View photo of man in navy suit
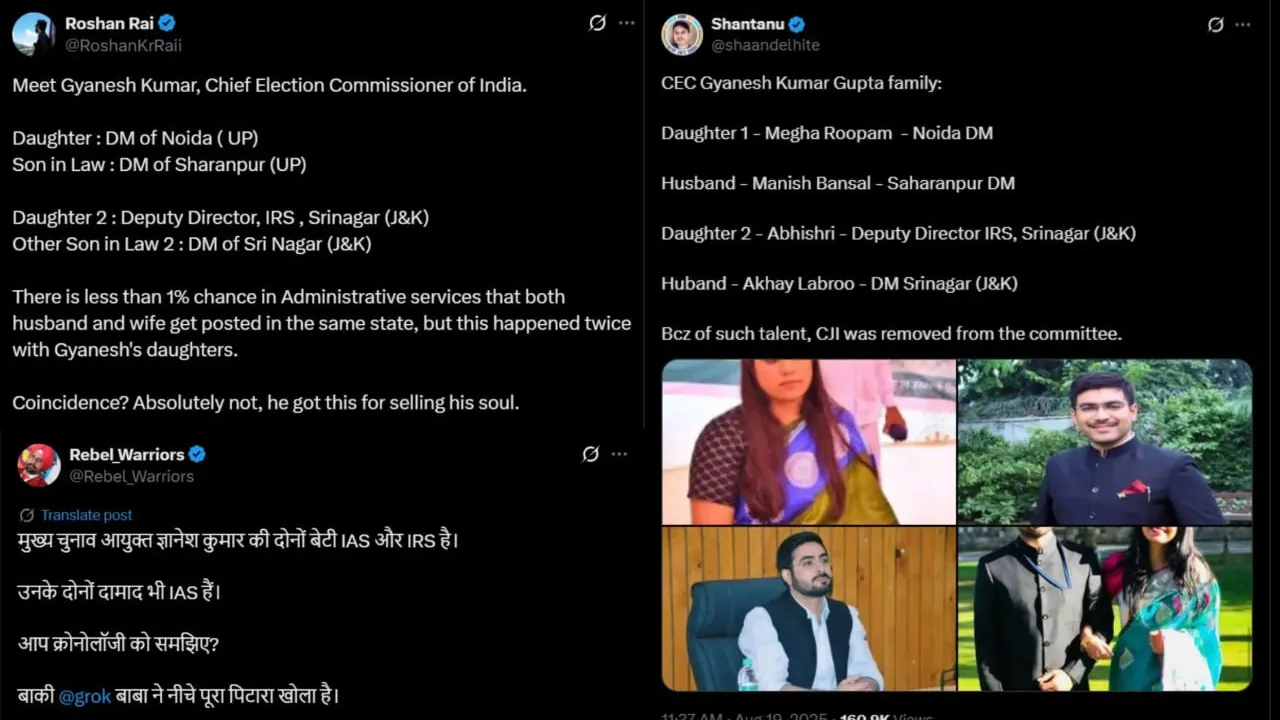Screen dimensions: 1280x720 pyautogui.click(x=1105, y=442)
